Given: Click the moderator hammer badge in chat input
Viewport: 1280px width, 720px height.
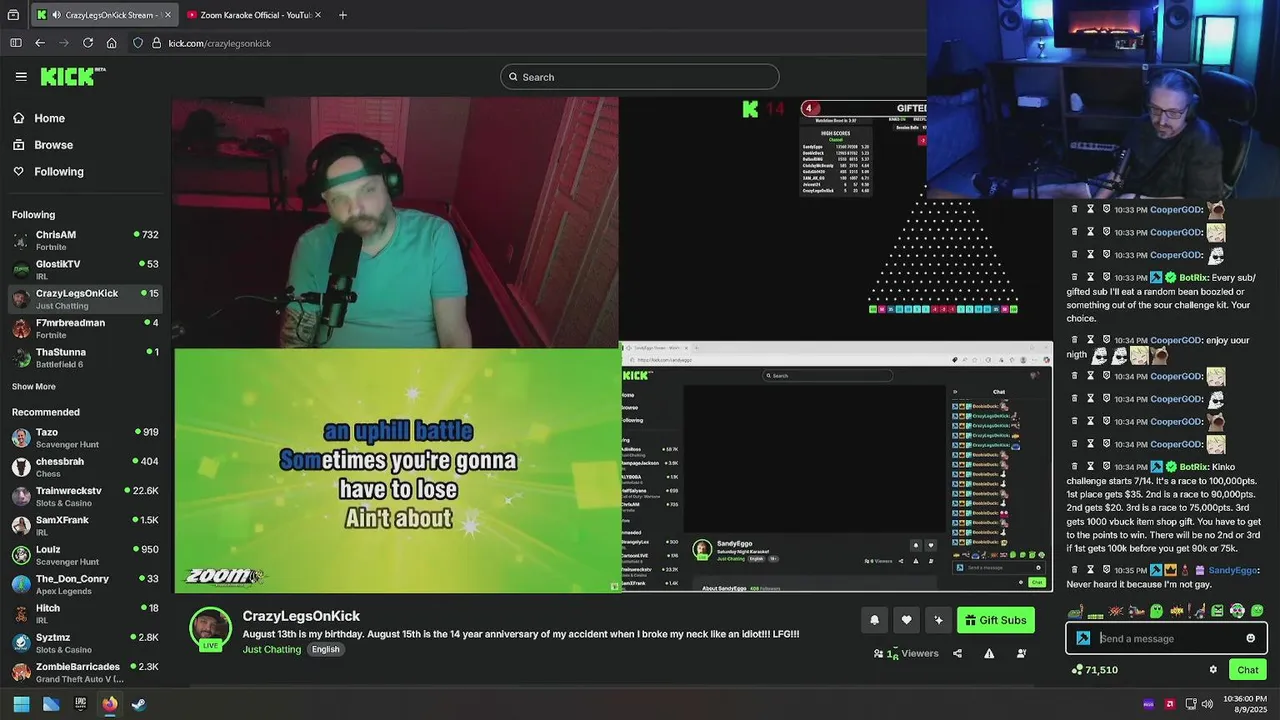Looking at the screenshot, I should click(1083, 638).
